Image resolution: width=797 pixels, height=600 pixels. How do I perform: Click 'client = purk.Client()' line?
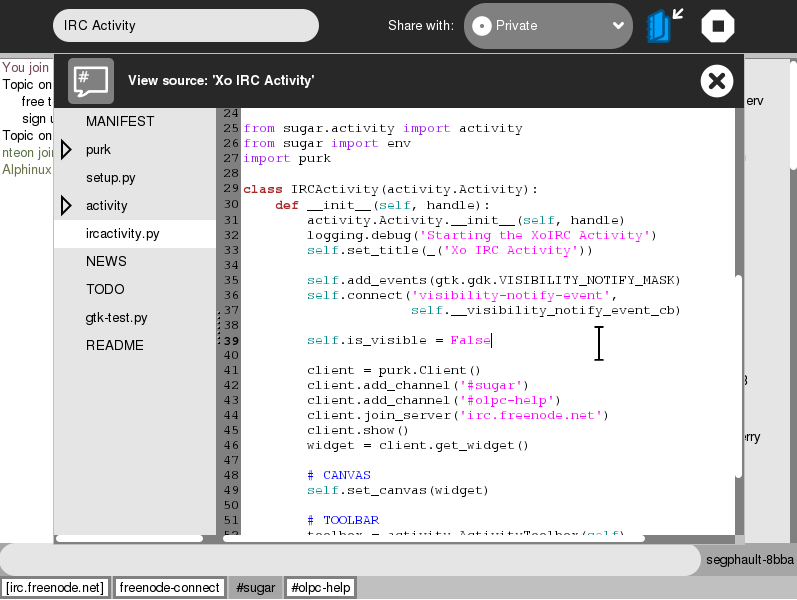coord(393,370)
